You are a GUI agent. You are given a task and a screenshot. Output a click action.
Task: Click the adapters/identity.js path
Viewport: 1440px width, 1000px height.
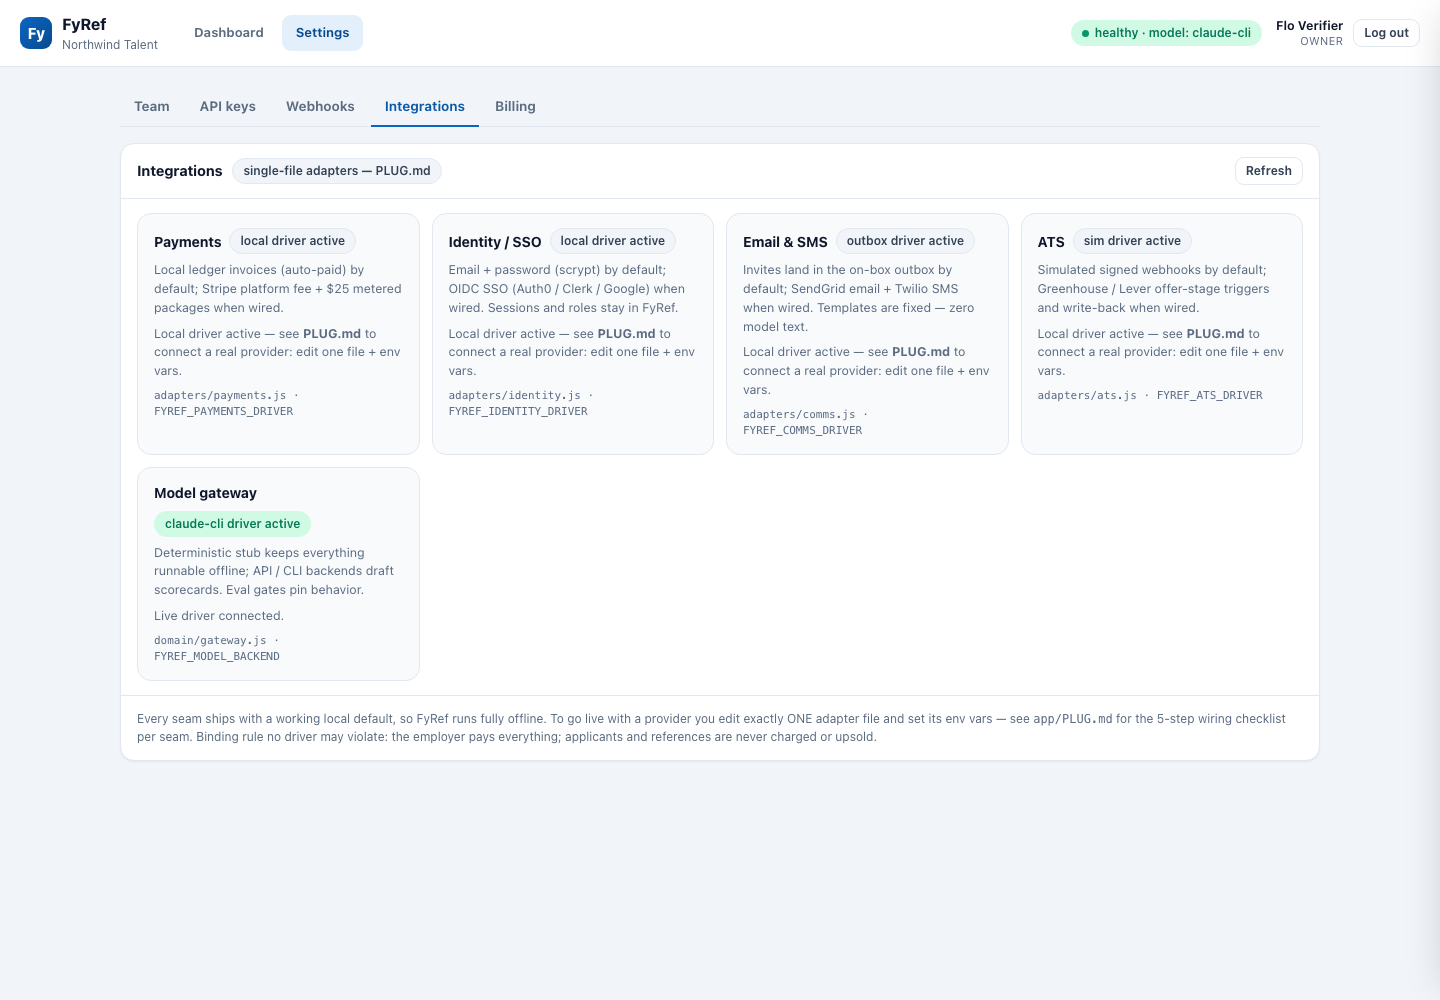tap(515, 396)
